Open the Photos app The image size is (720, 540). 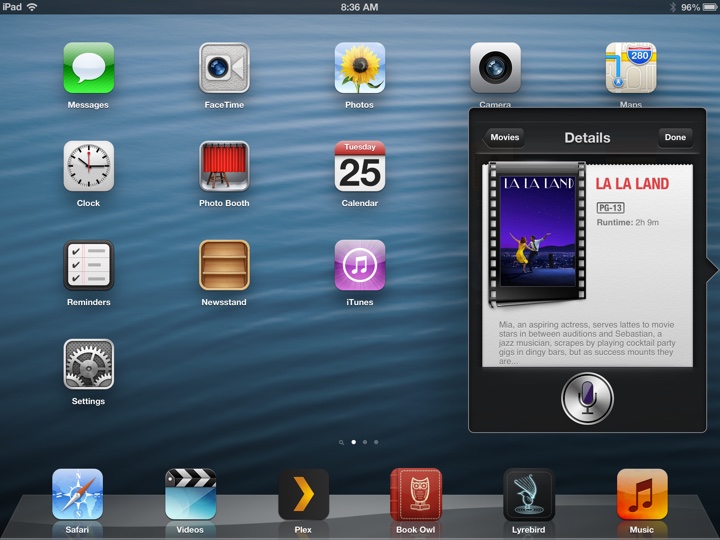(360, 68)
